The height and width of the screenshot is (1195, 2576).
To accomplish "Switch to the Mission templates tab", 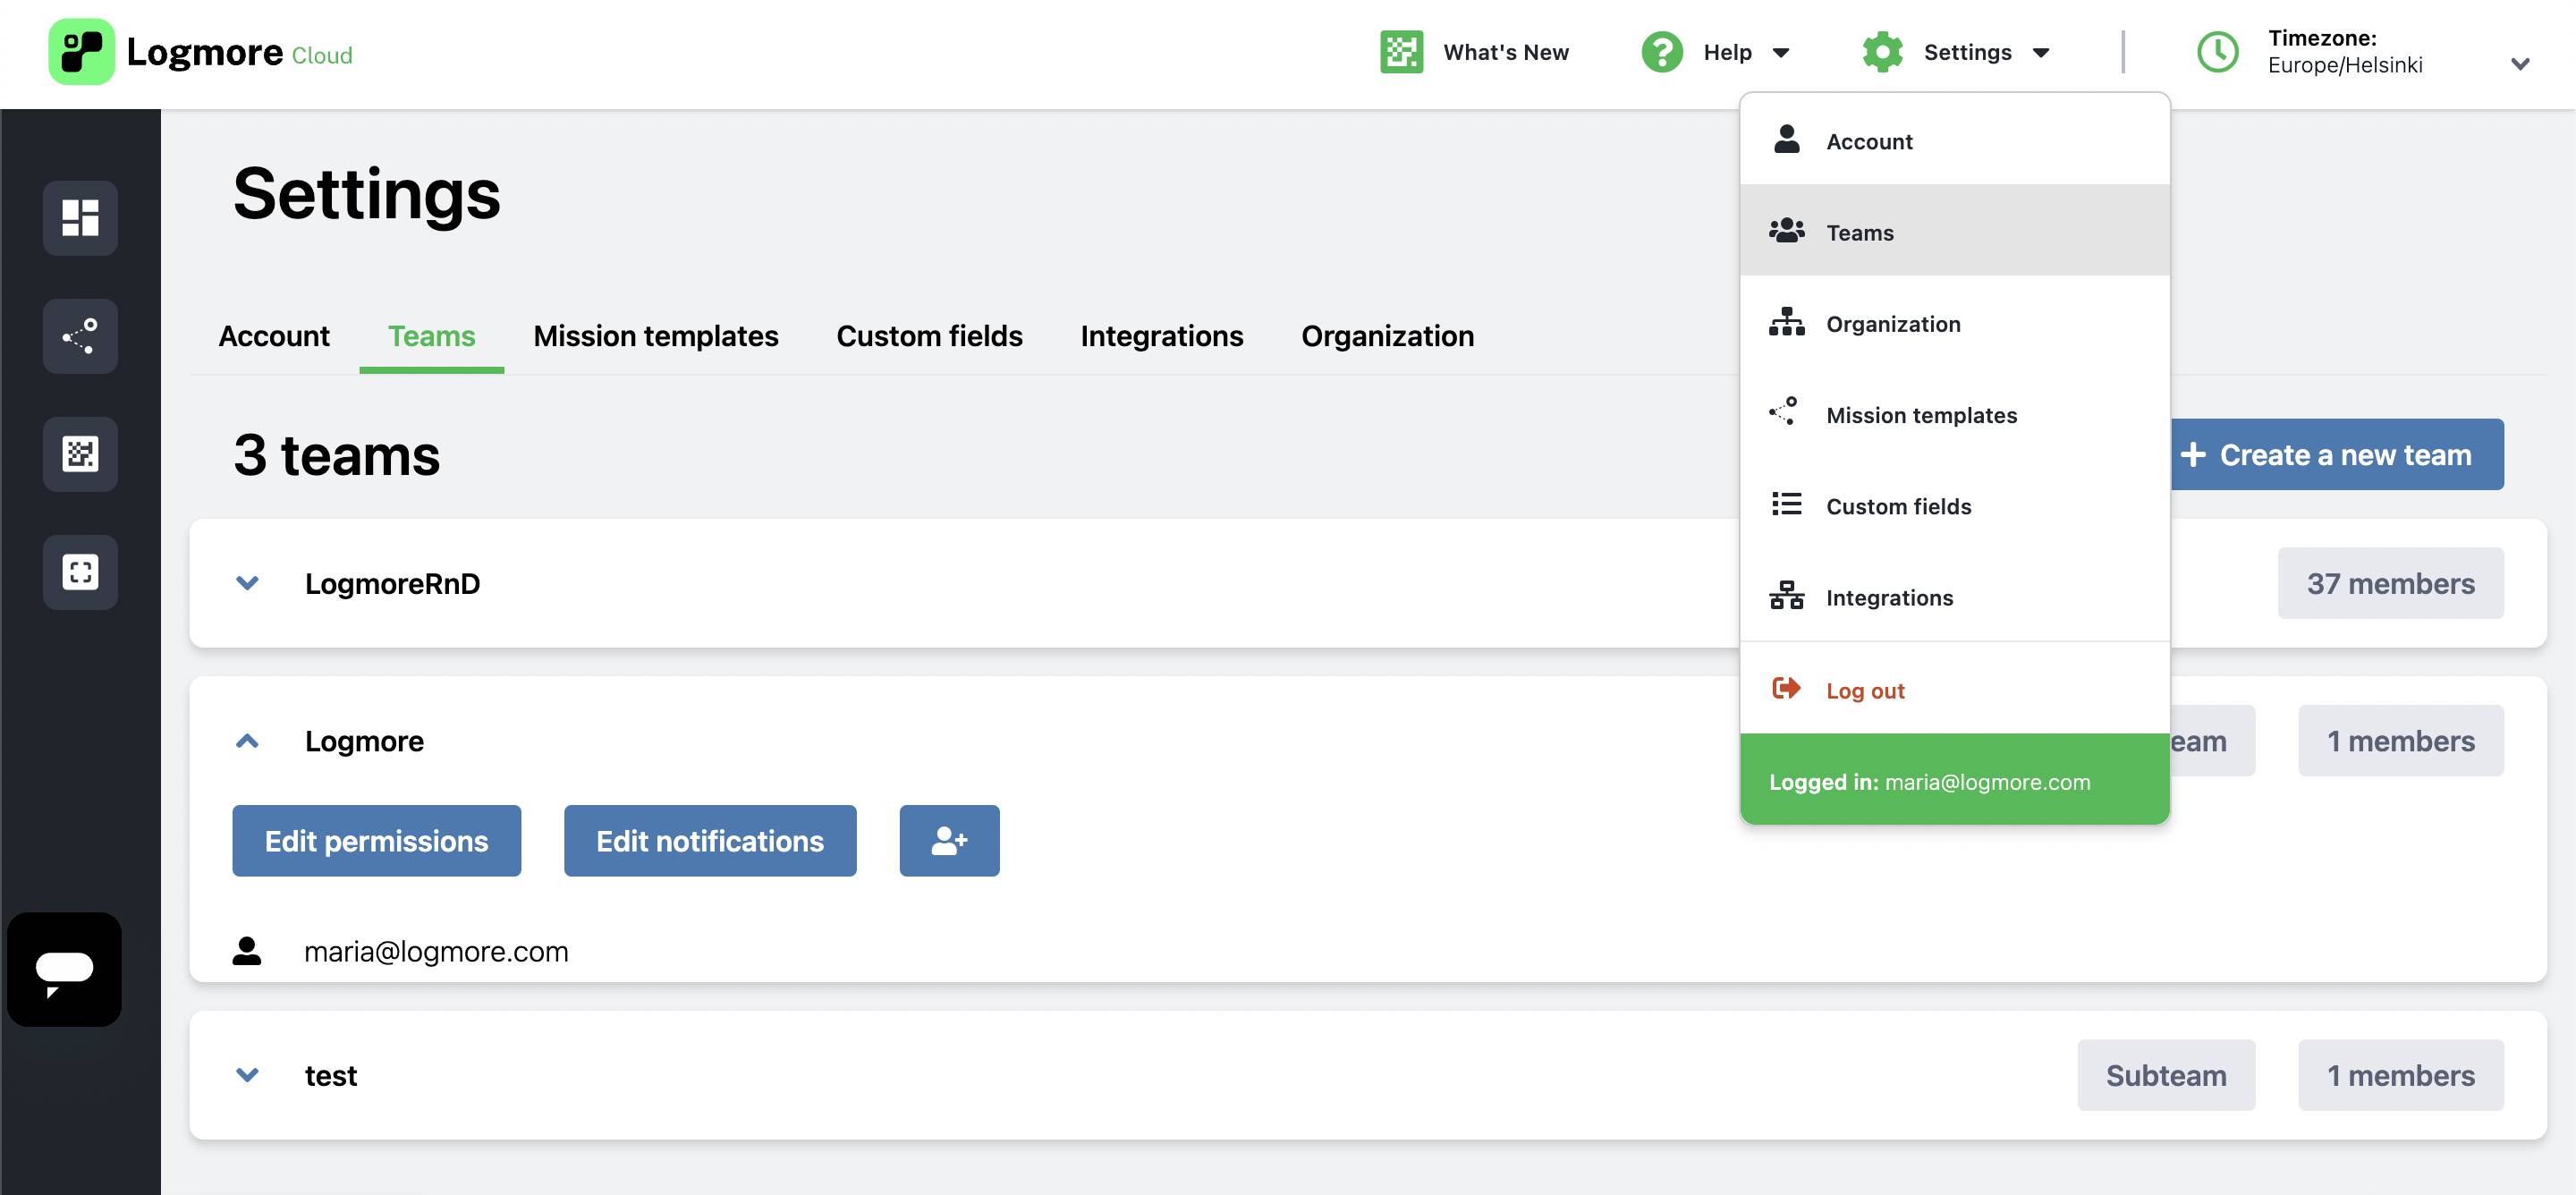I will pyautogui.click(x=655, y=336).
